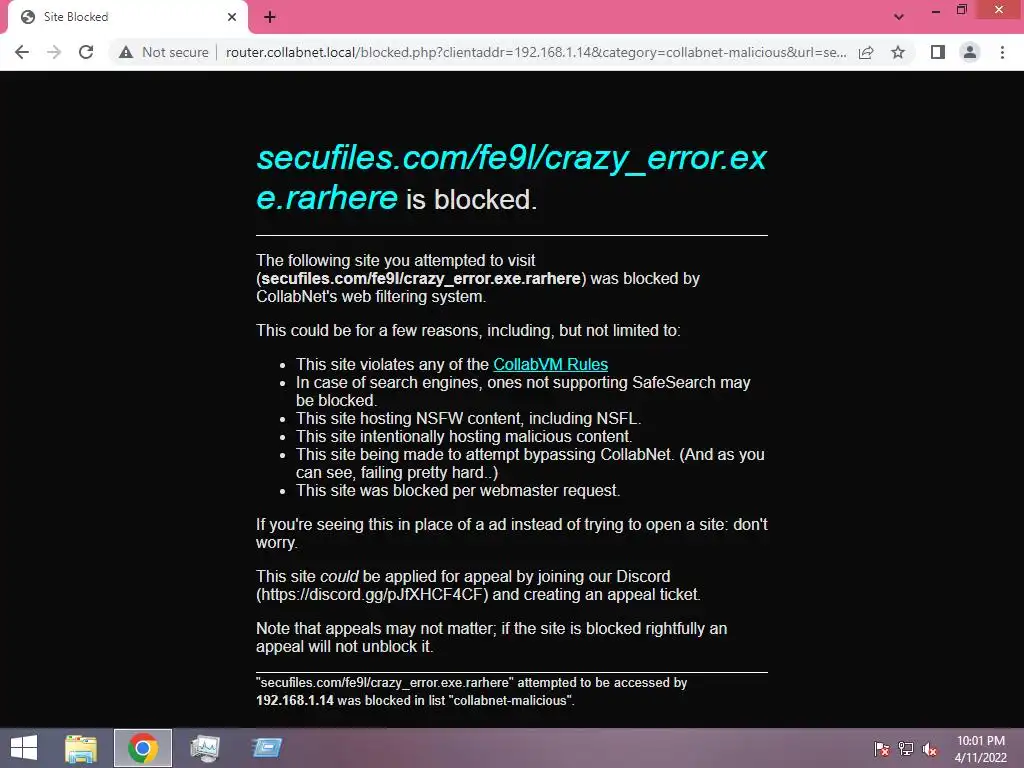
Task: Open Chrome's three-dot menu
Action: coord(1002,52)
